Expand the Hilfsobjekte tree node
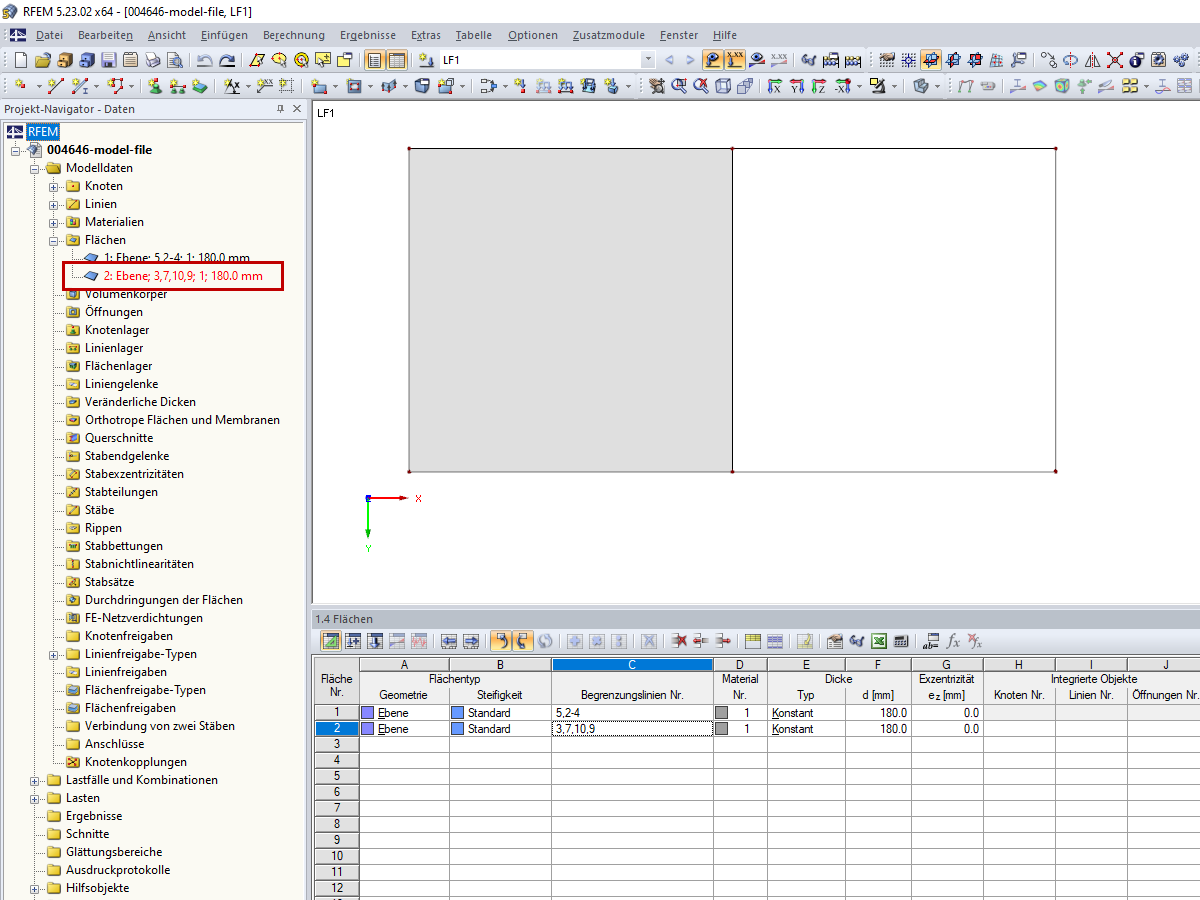Viewport: 1200px width, 900px height. click(x=35, y=888)
